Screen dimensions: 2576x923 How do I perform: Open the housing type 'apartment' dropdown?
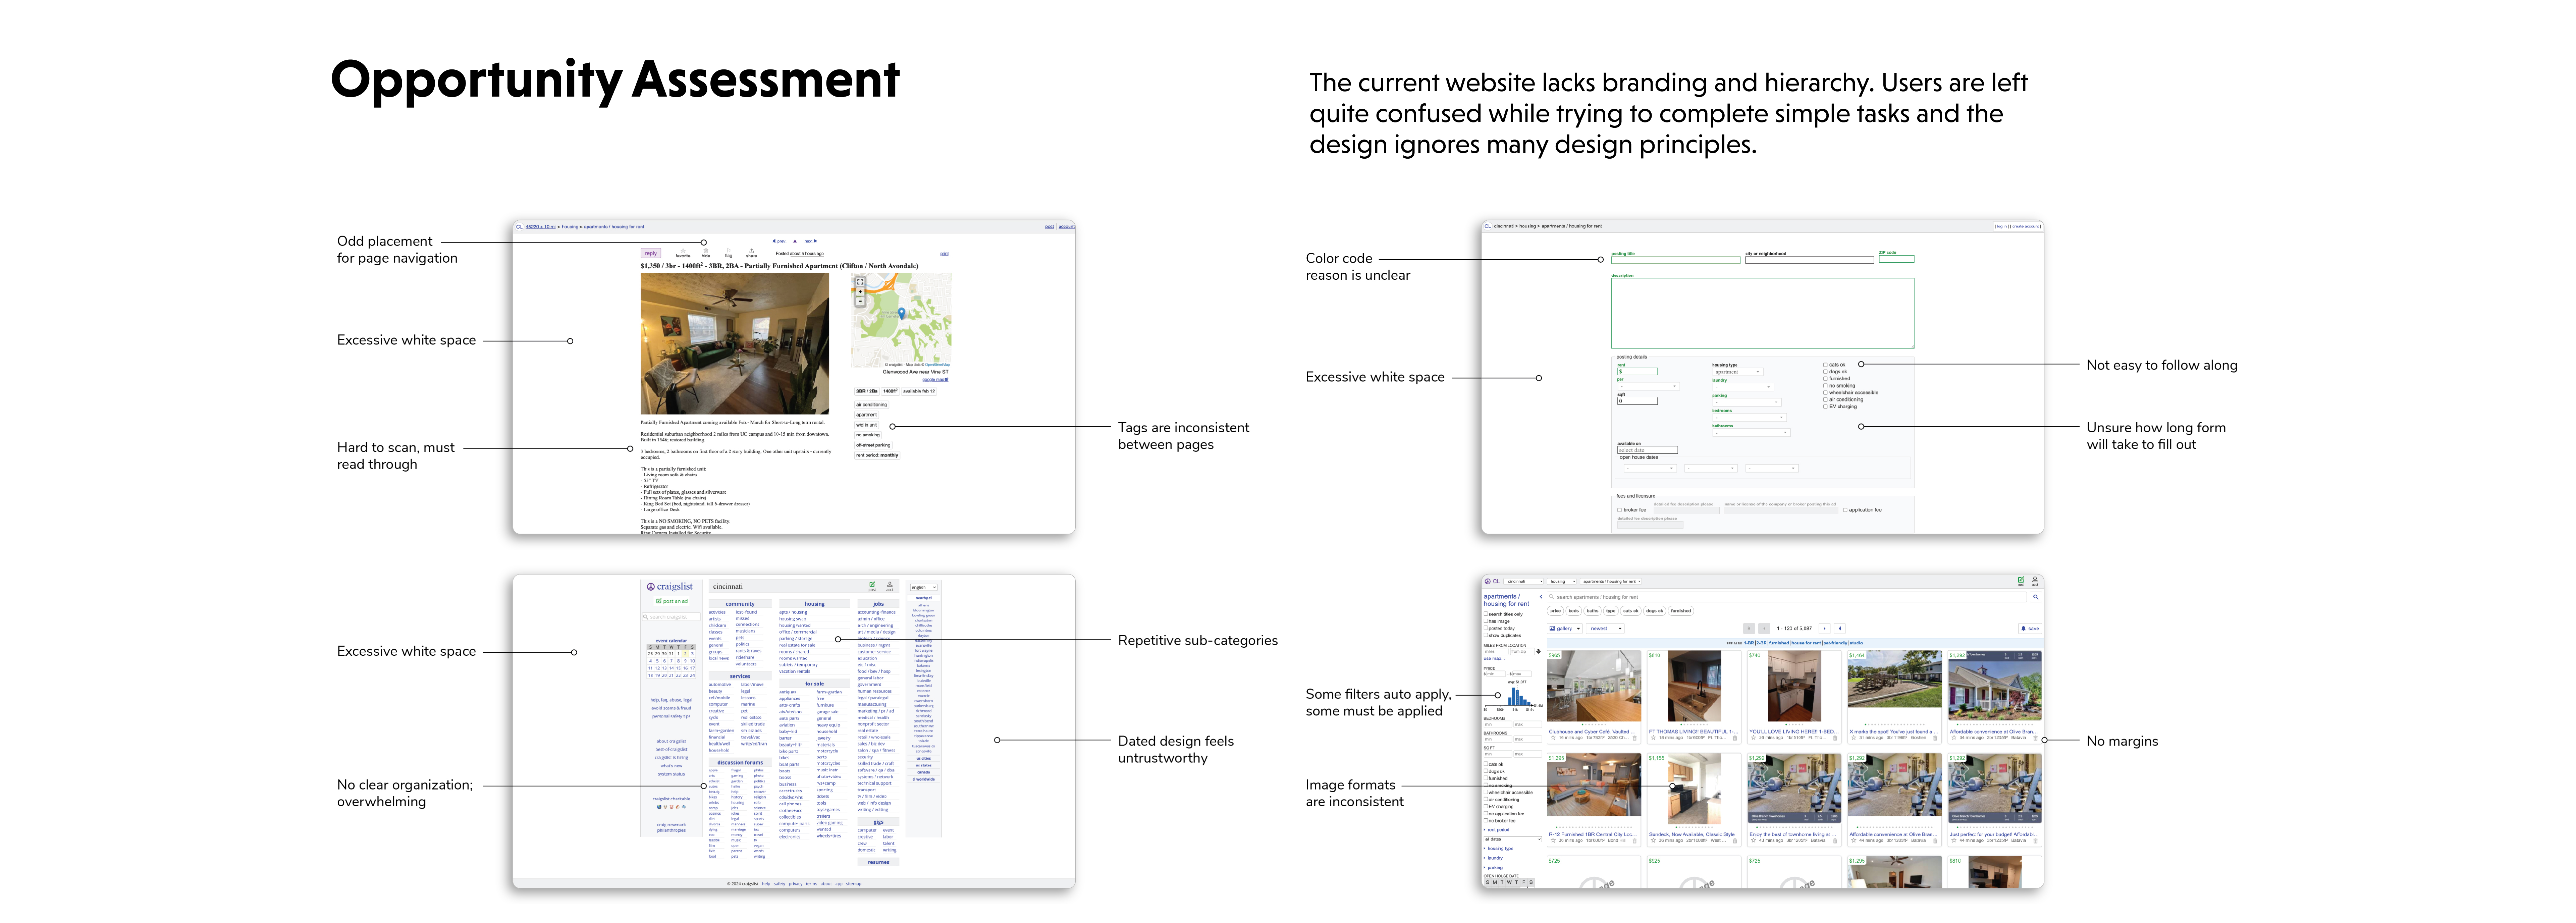tap(1738, 372)
